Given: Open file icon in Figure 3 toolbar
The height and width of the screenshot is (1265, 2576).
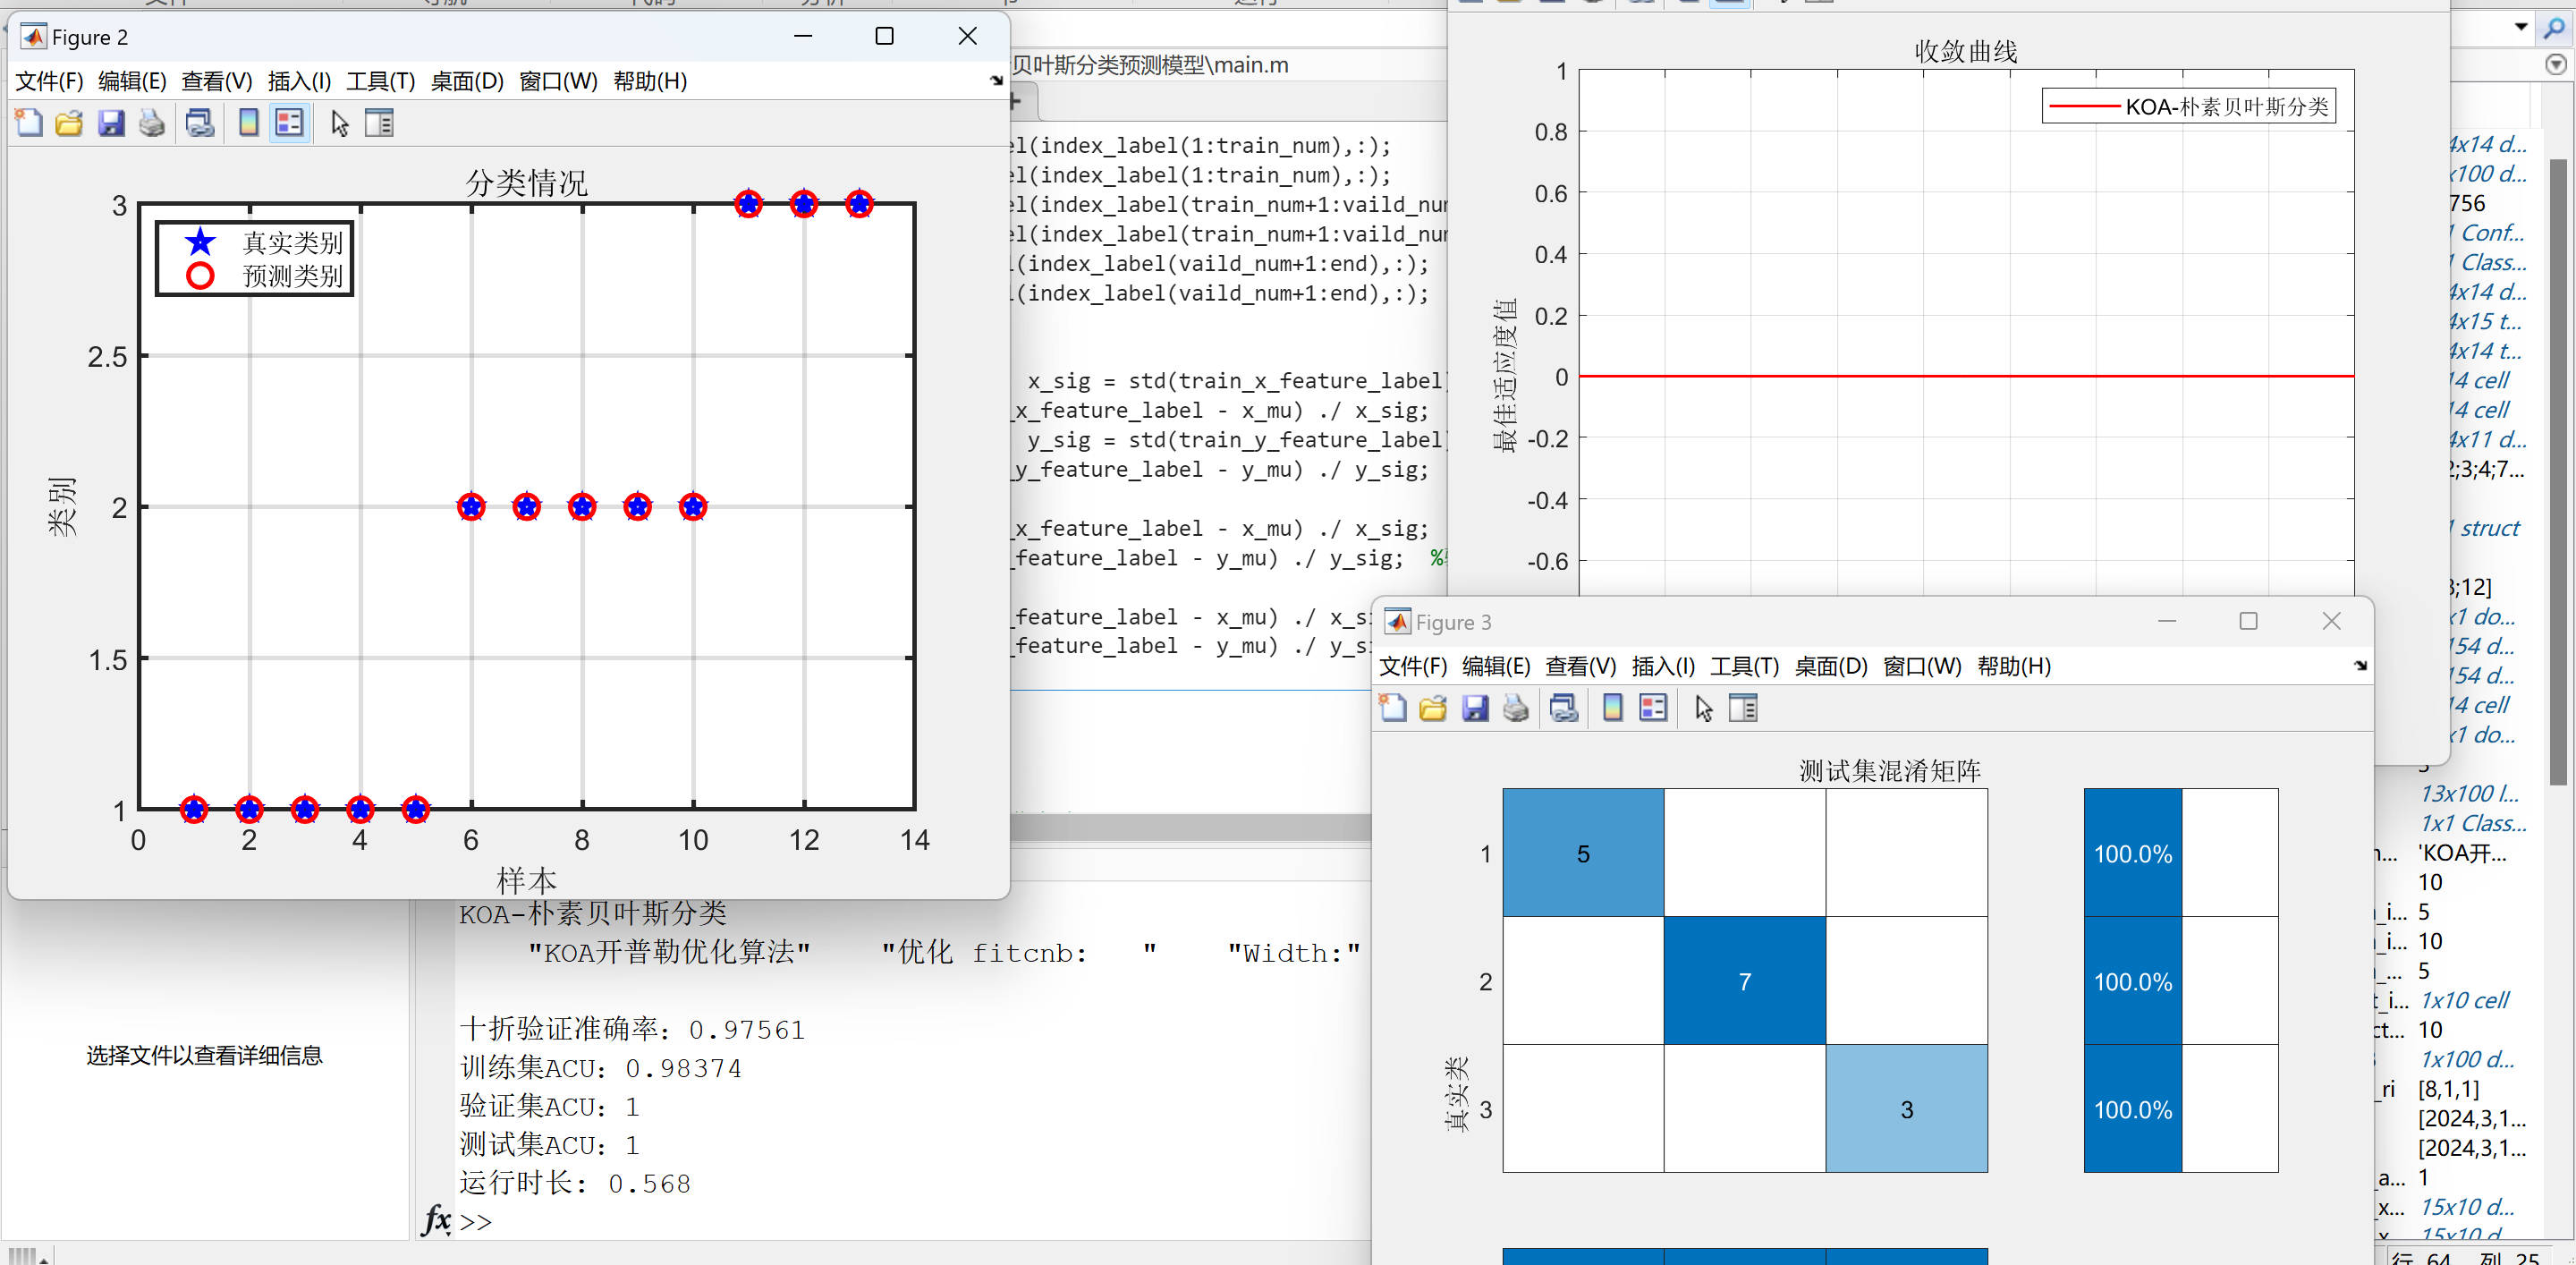Looking at the screenshot, I should coord(1433,708).
